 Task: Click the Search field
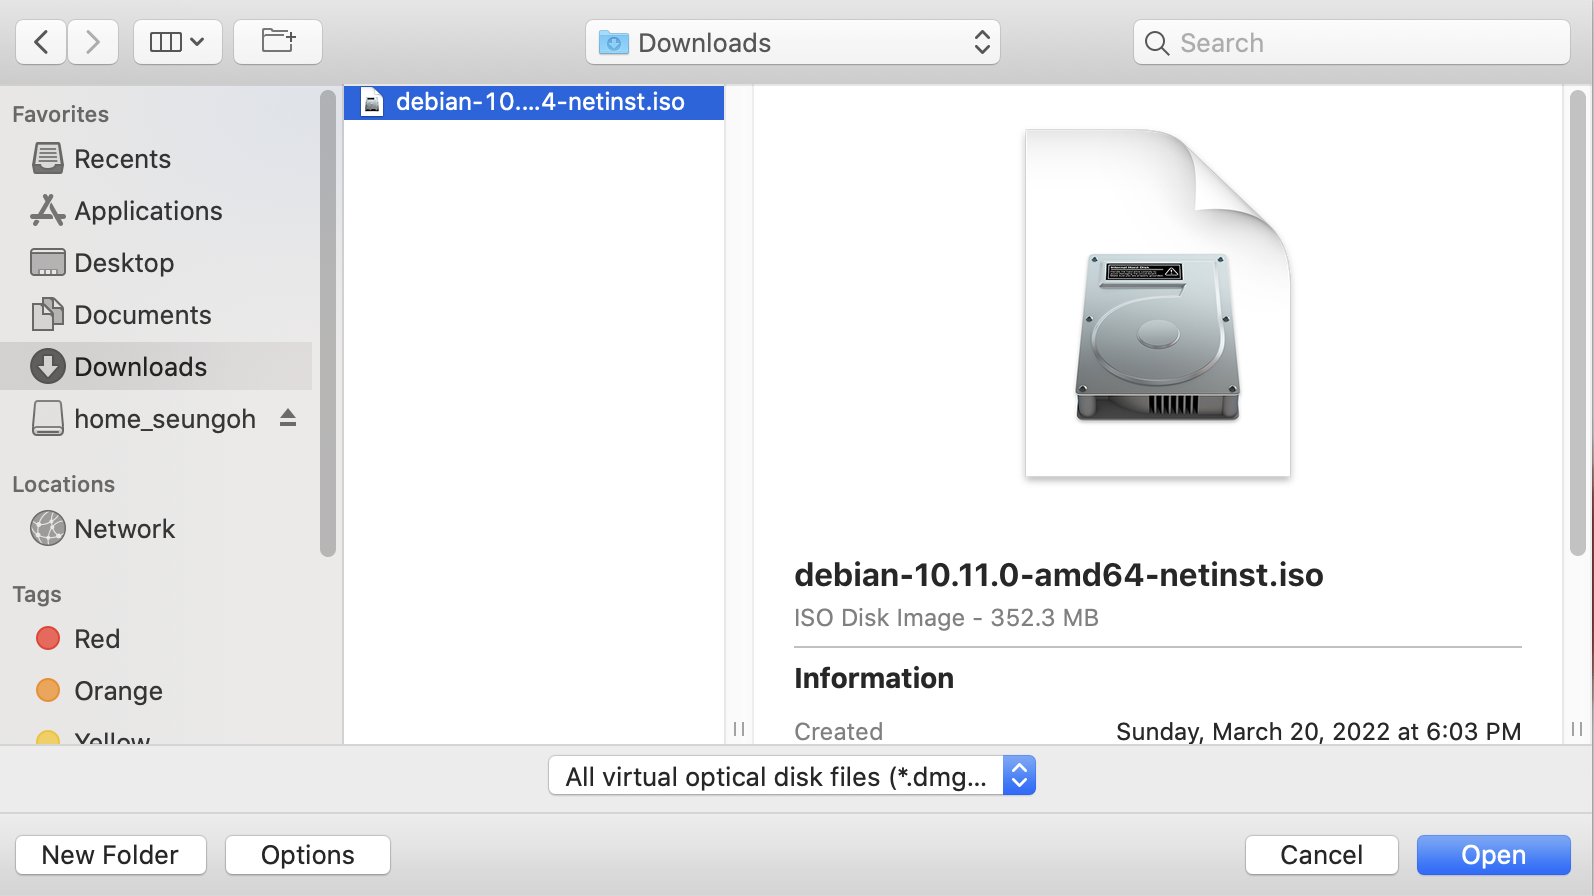[1352, 42]
